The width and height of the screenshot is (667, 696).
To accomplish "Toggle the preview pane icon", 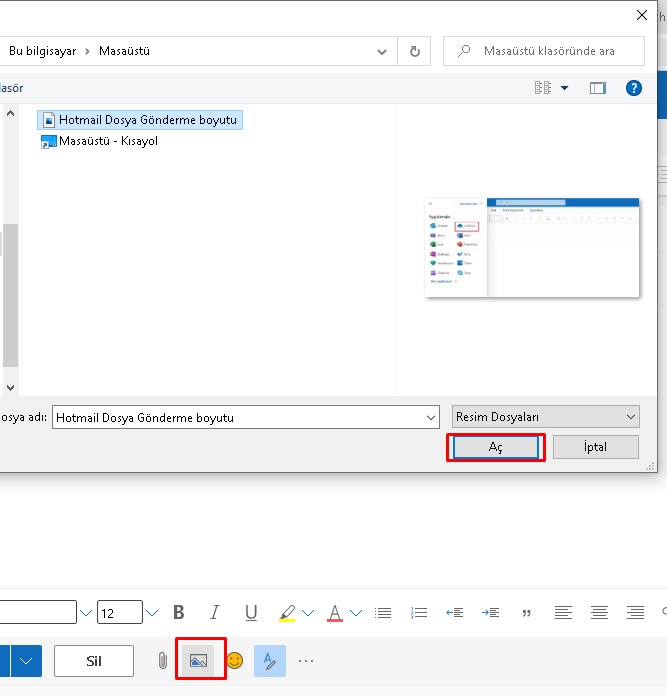I will pyautogui.click(x=598, y=88).
